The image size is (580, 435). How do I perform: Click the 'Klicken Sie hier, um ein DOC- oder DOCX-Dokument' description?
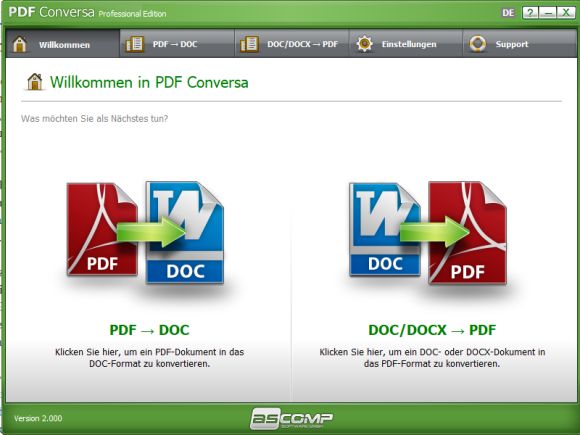pos(432,358)
